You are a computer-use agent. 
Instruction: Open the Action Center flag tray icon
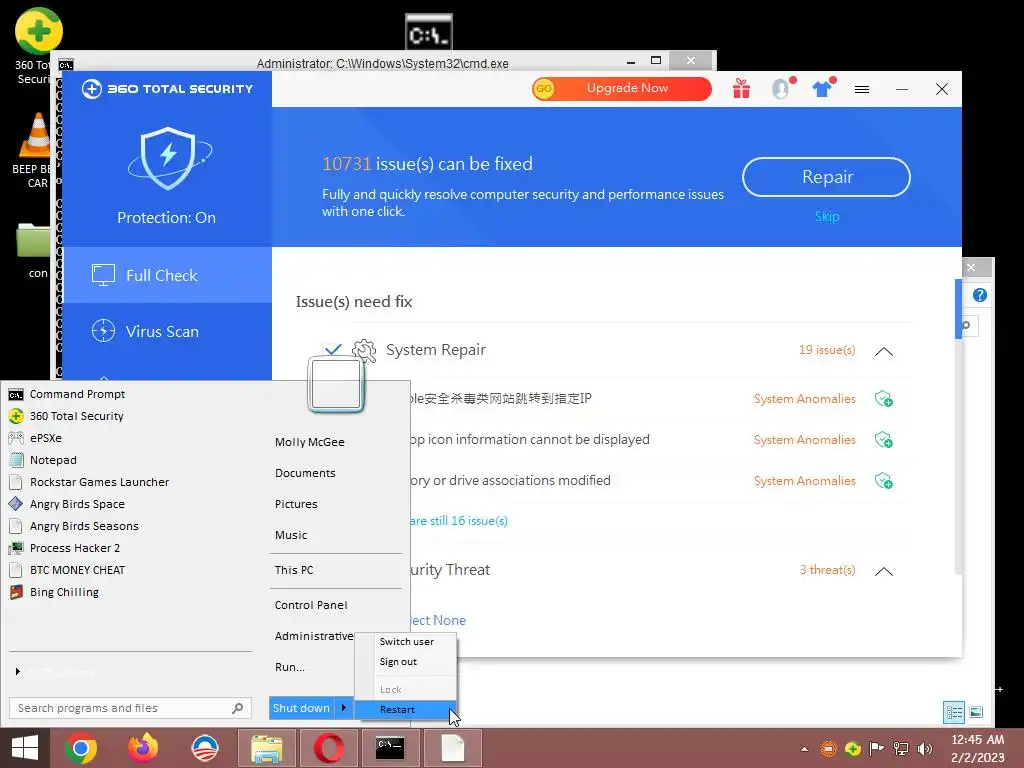coord(876,749)
